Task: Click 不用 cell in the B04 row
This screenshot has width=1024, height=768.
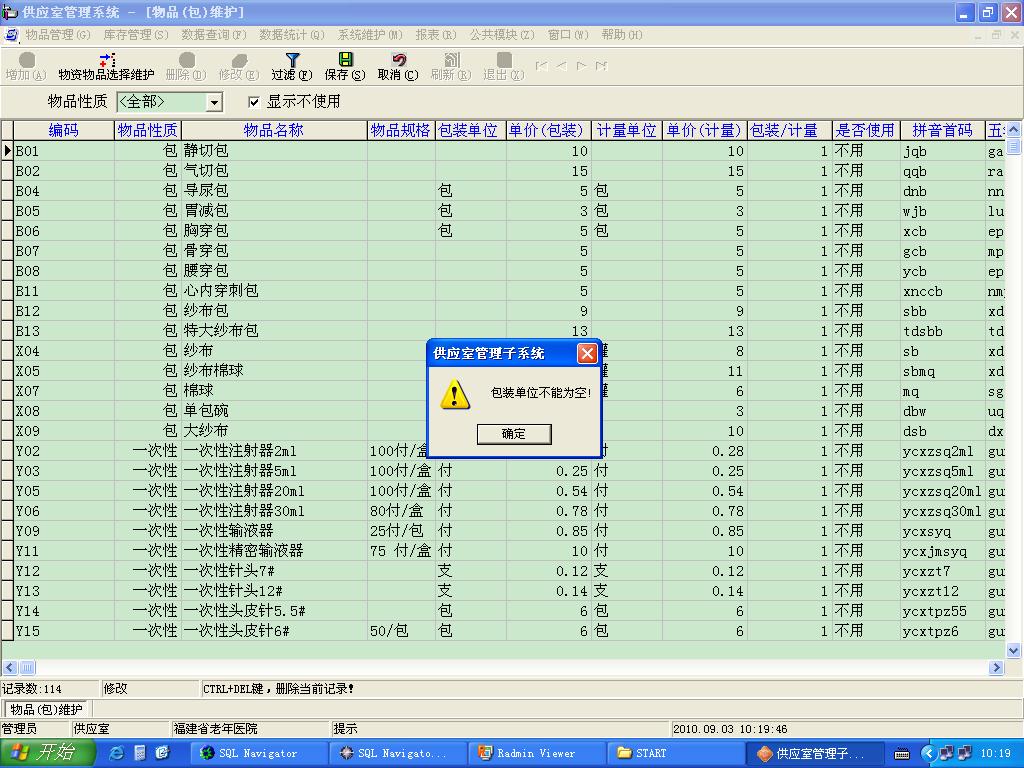Action: [865, 191]
